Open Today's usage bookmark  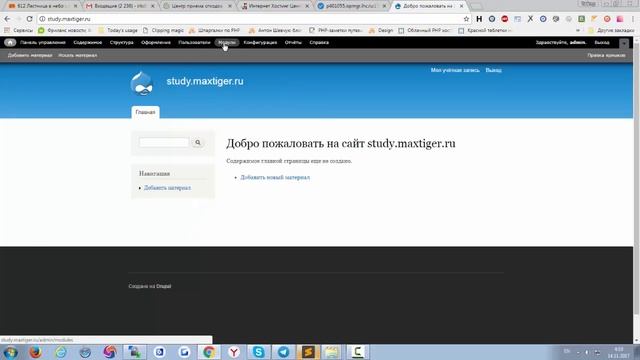118,30
